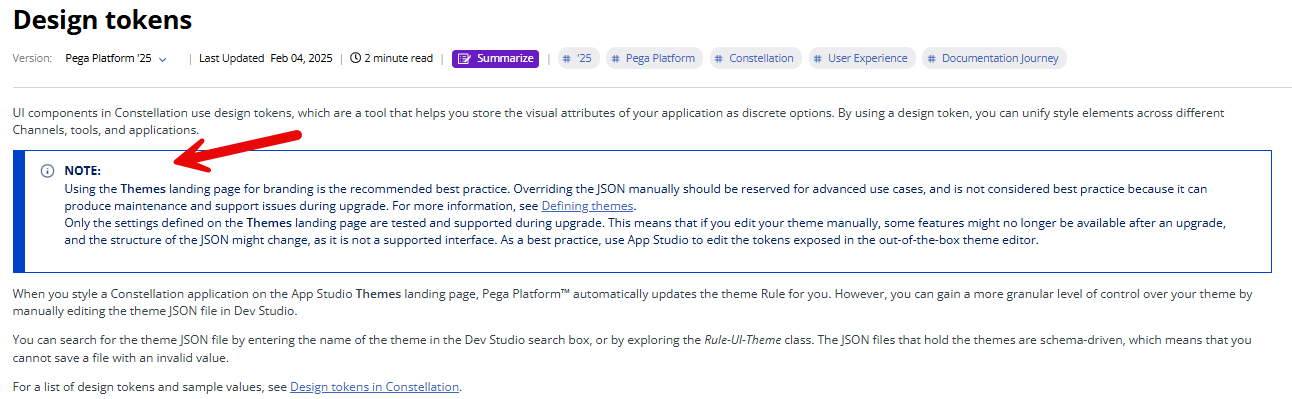Open the Constellation tag

pos(756,59)
